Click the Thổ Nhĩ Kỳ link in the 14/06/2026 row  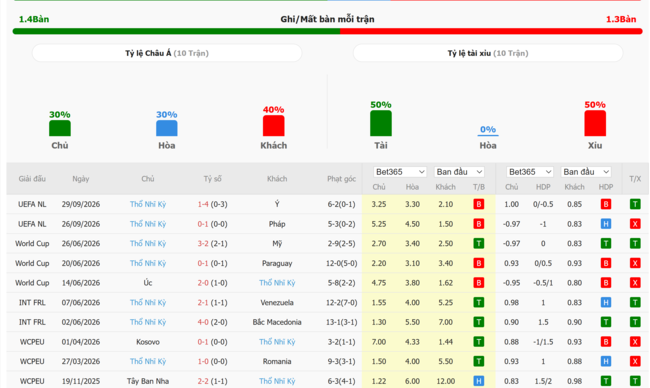coord(277,283)
